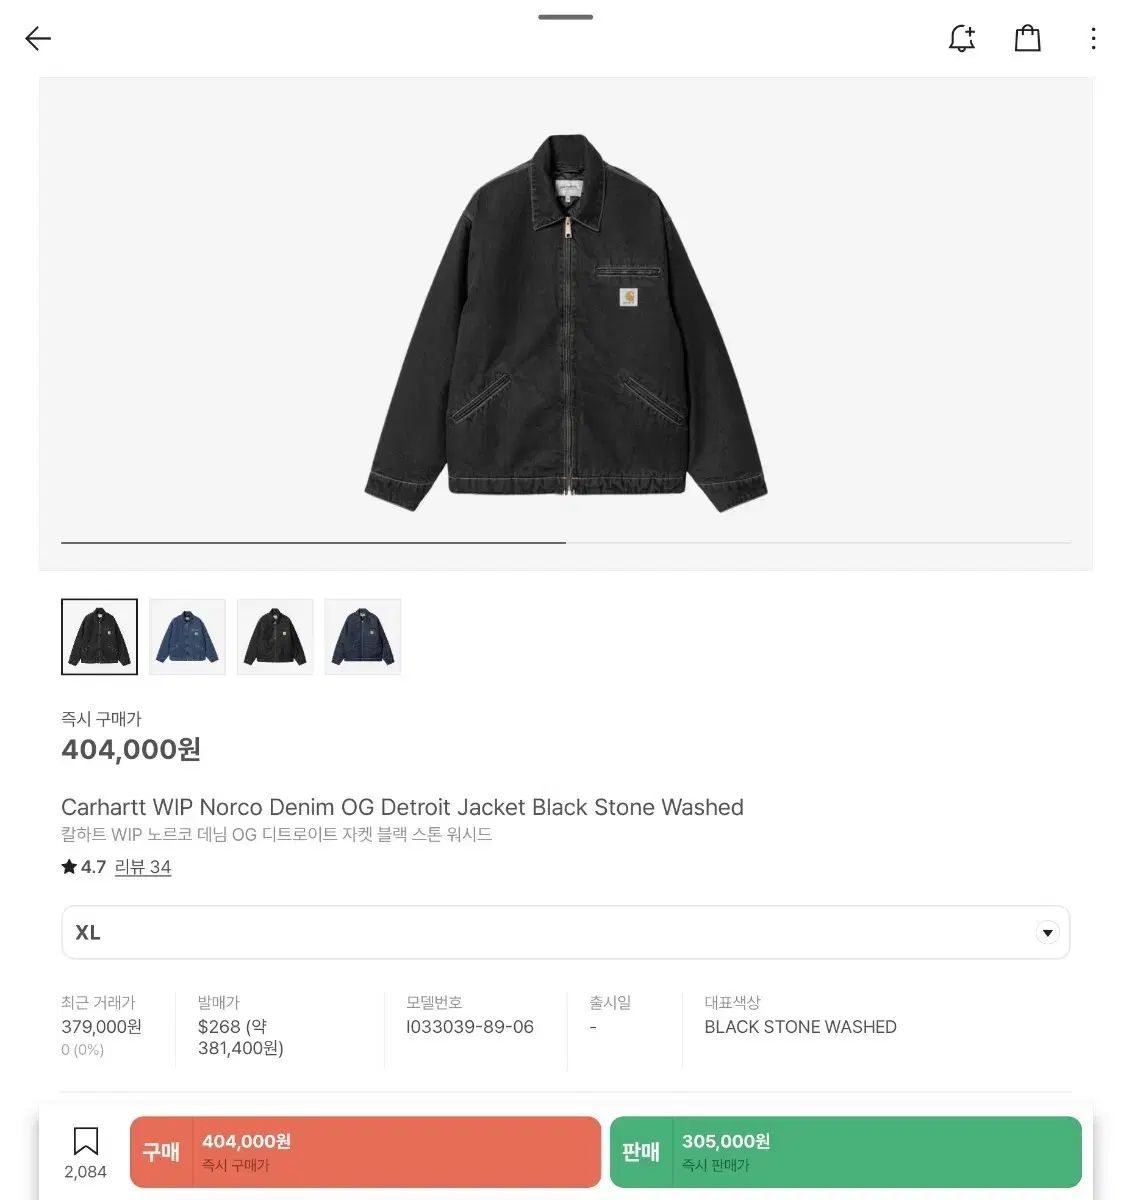Select the blue denim jacket thumbnail

187,637
